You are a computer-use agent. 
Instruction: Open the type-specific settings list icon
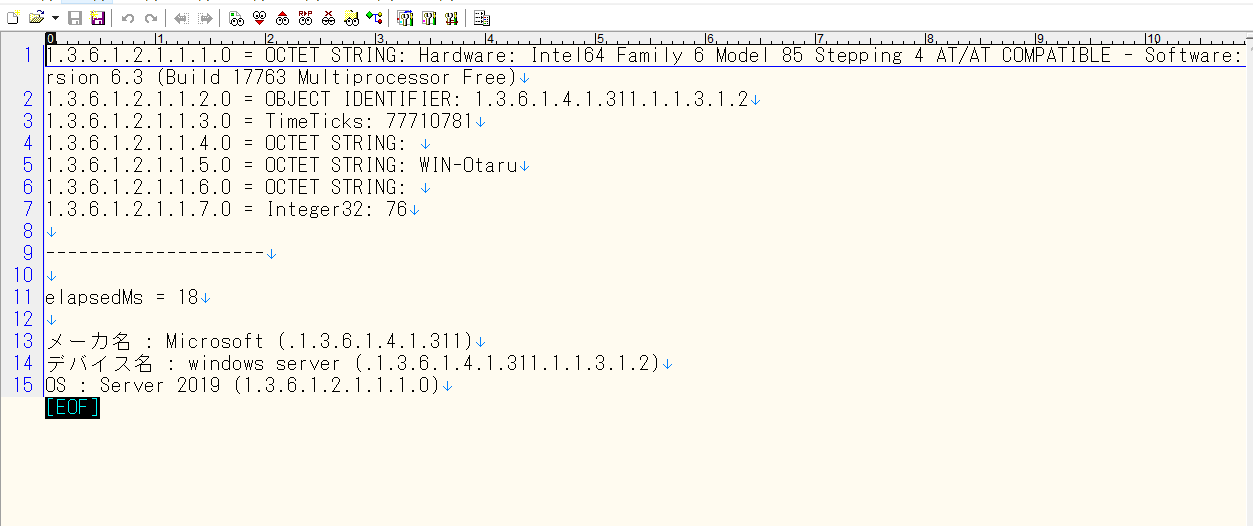pyautogui.click(x=405, y=18)
